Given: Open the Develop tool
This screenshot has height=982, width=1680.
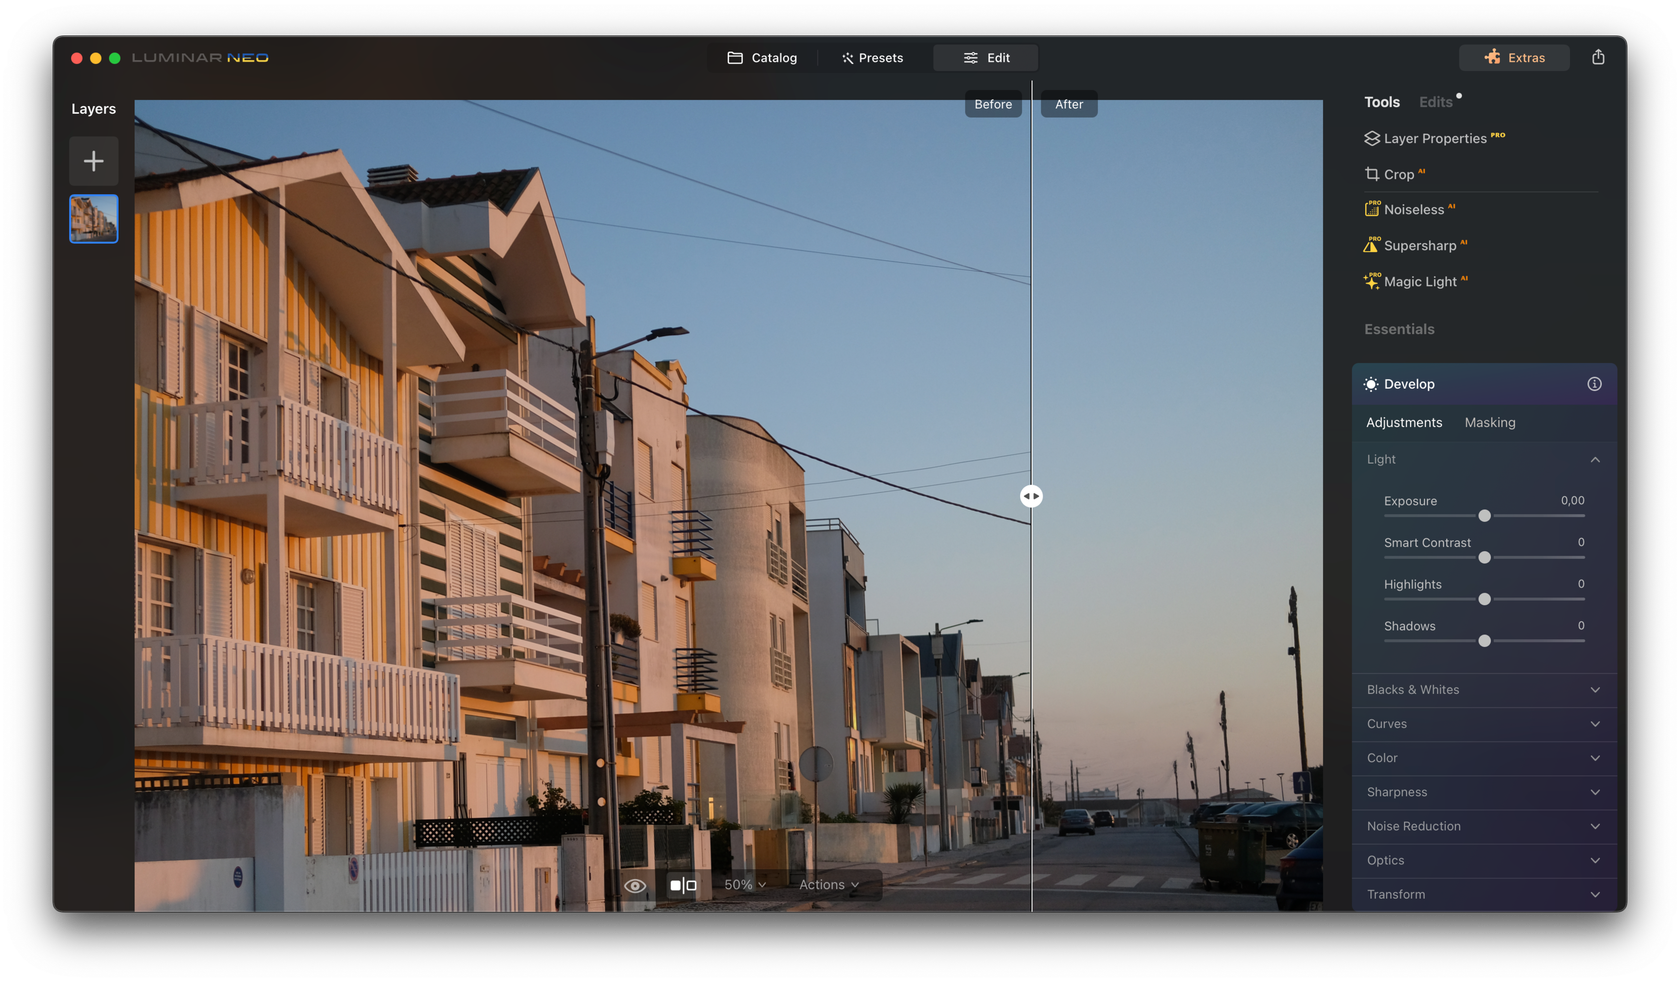Looking at the screenshot, I should coord(1410,383).
